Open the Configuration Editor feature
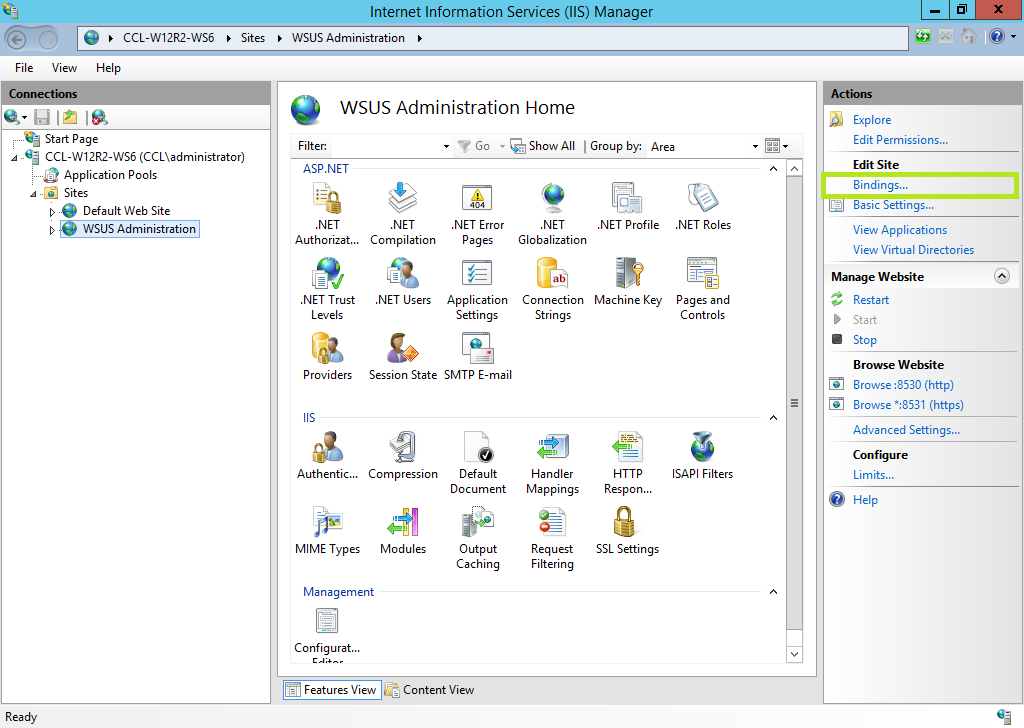The width and height of the screenshot is (1024, 728). click(x=327, y=635)
